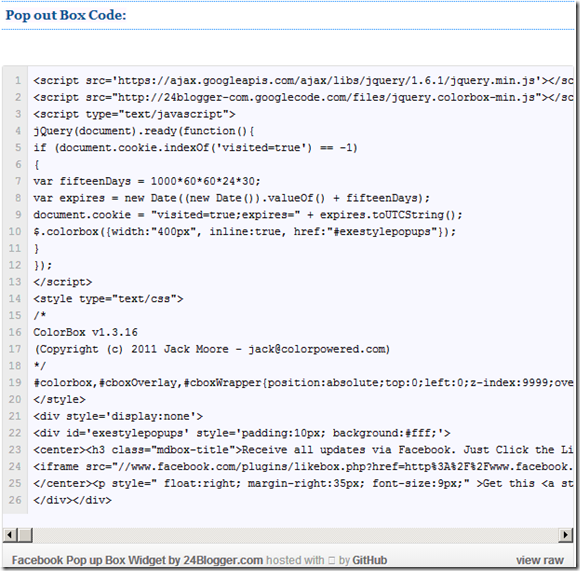Click line number 26 in the gutter
This screenshot has width=580, height=571.
pyautogui.click(x=15, y=500)
